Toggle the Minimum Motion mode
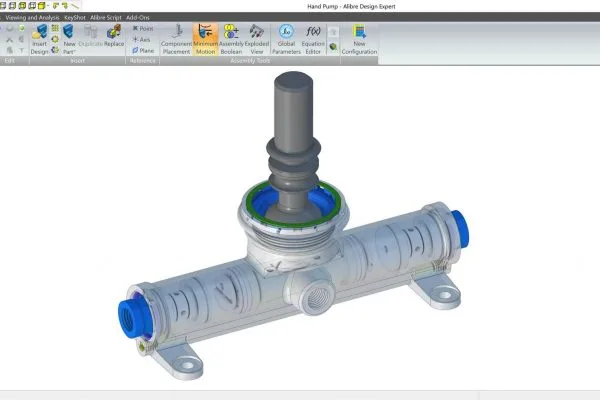600x400 pixels. pos(205,39)
